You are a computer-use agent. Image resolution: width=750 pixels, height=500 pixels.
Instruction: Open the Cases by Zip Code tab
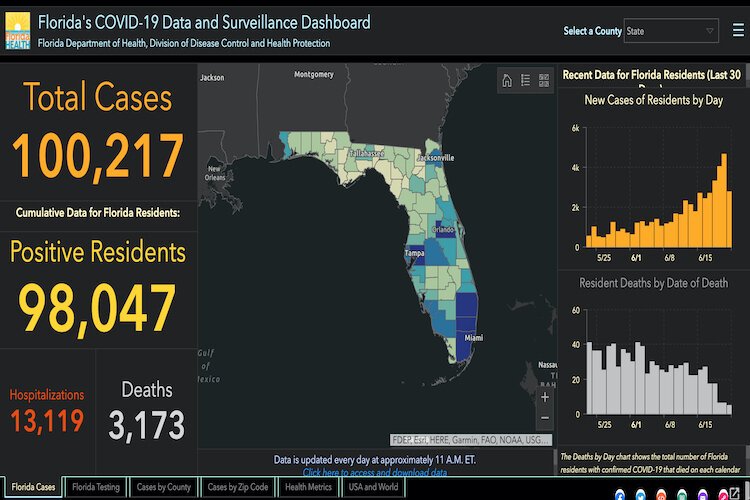pyautogui.click(x=238, y=487)
